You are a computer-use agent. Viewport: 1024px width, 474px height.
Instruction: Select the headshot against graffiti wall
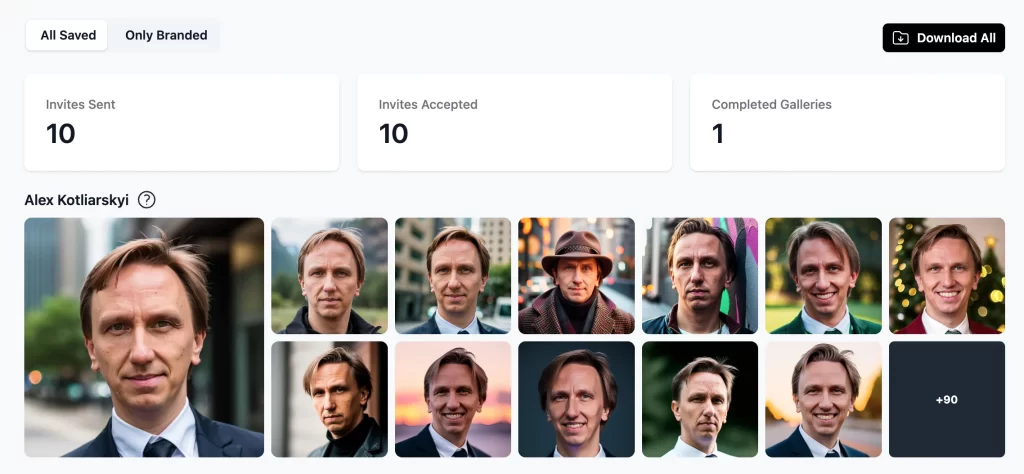coord(699,276)
